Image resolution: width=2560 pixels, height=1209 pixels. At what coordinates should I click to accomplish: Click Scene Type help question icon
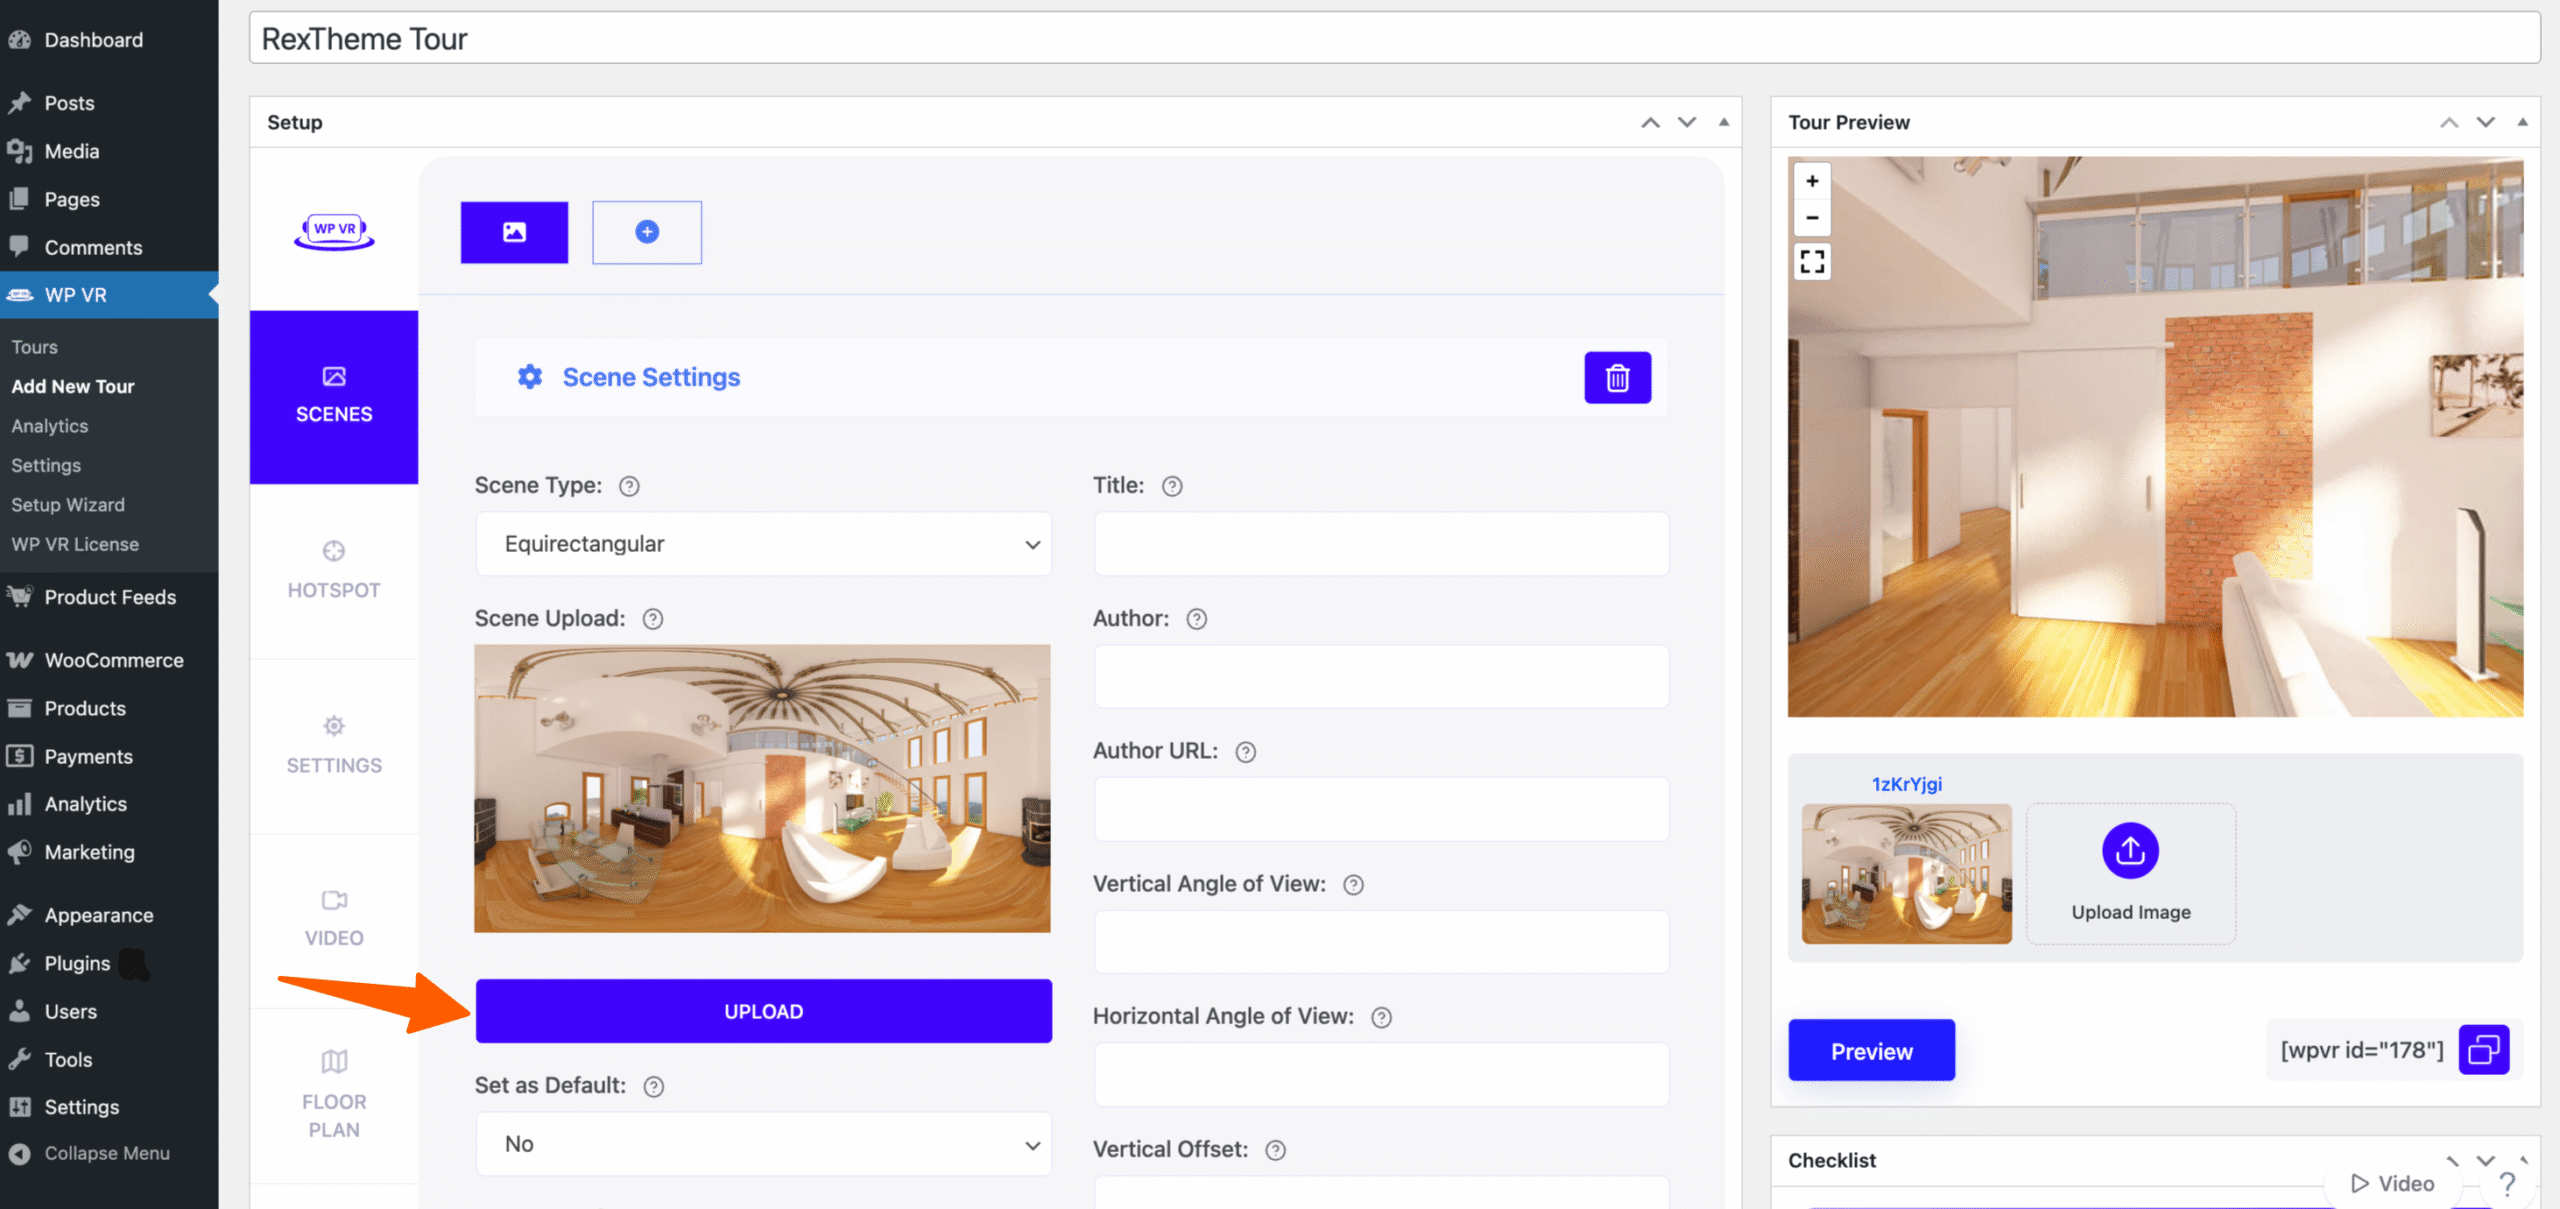pyautogui.click(x=629, y=486)
